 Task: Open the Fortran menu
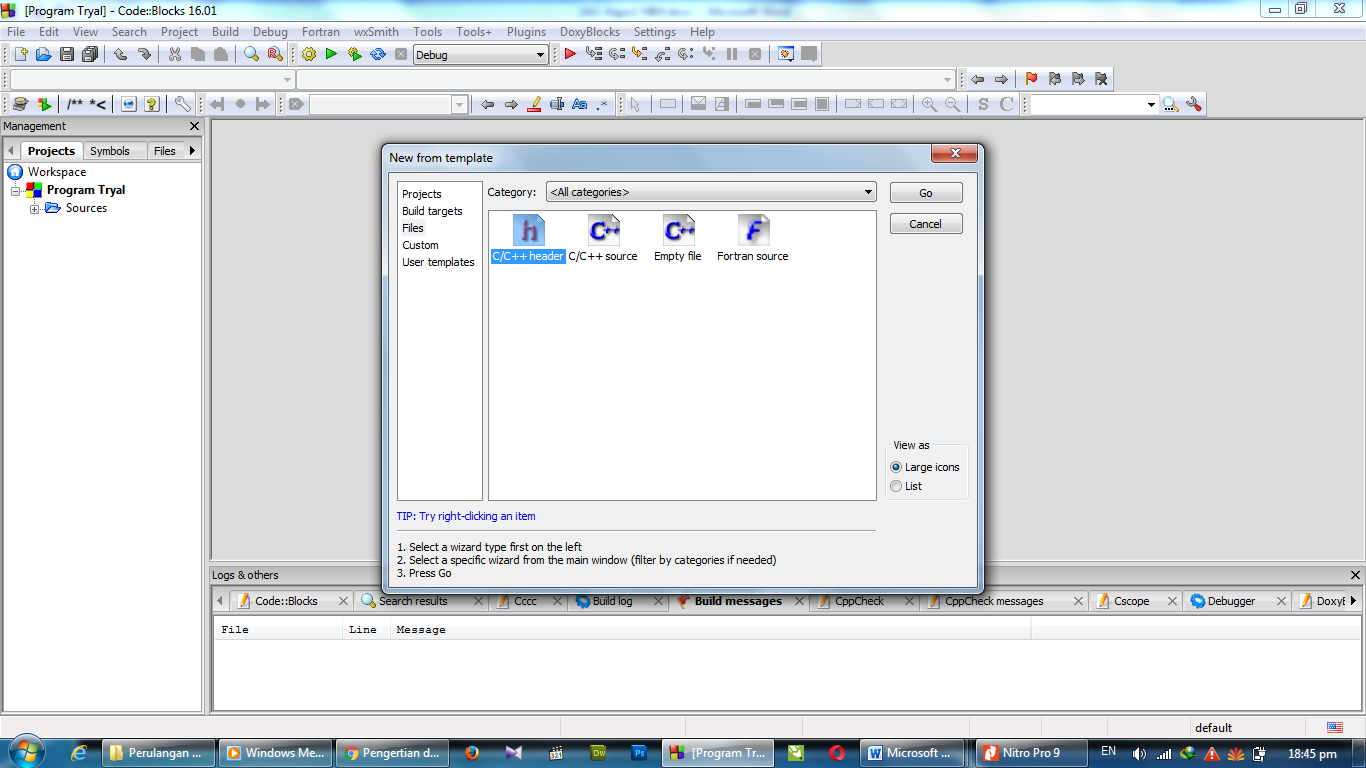pyautogui.click(x=321, y=31)
